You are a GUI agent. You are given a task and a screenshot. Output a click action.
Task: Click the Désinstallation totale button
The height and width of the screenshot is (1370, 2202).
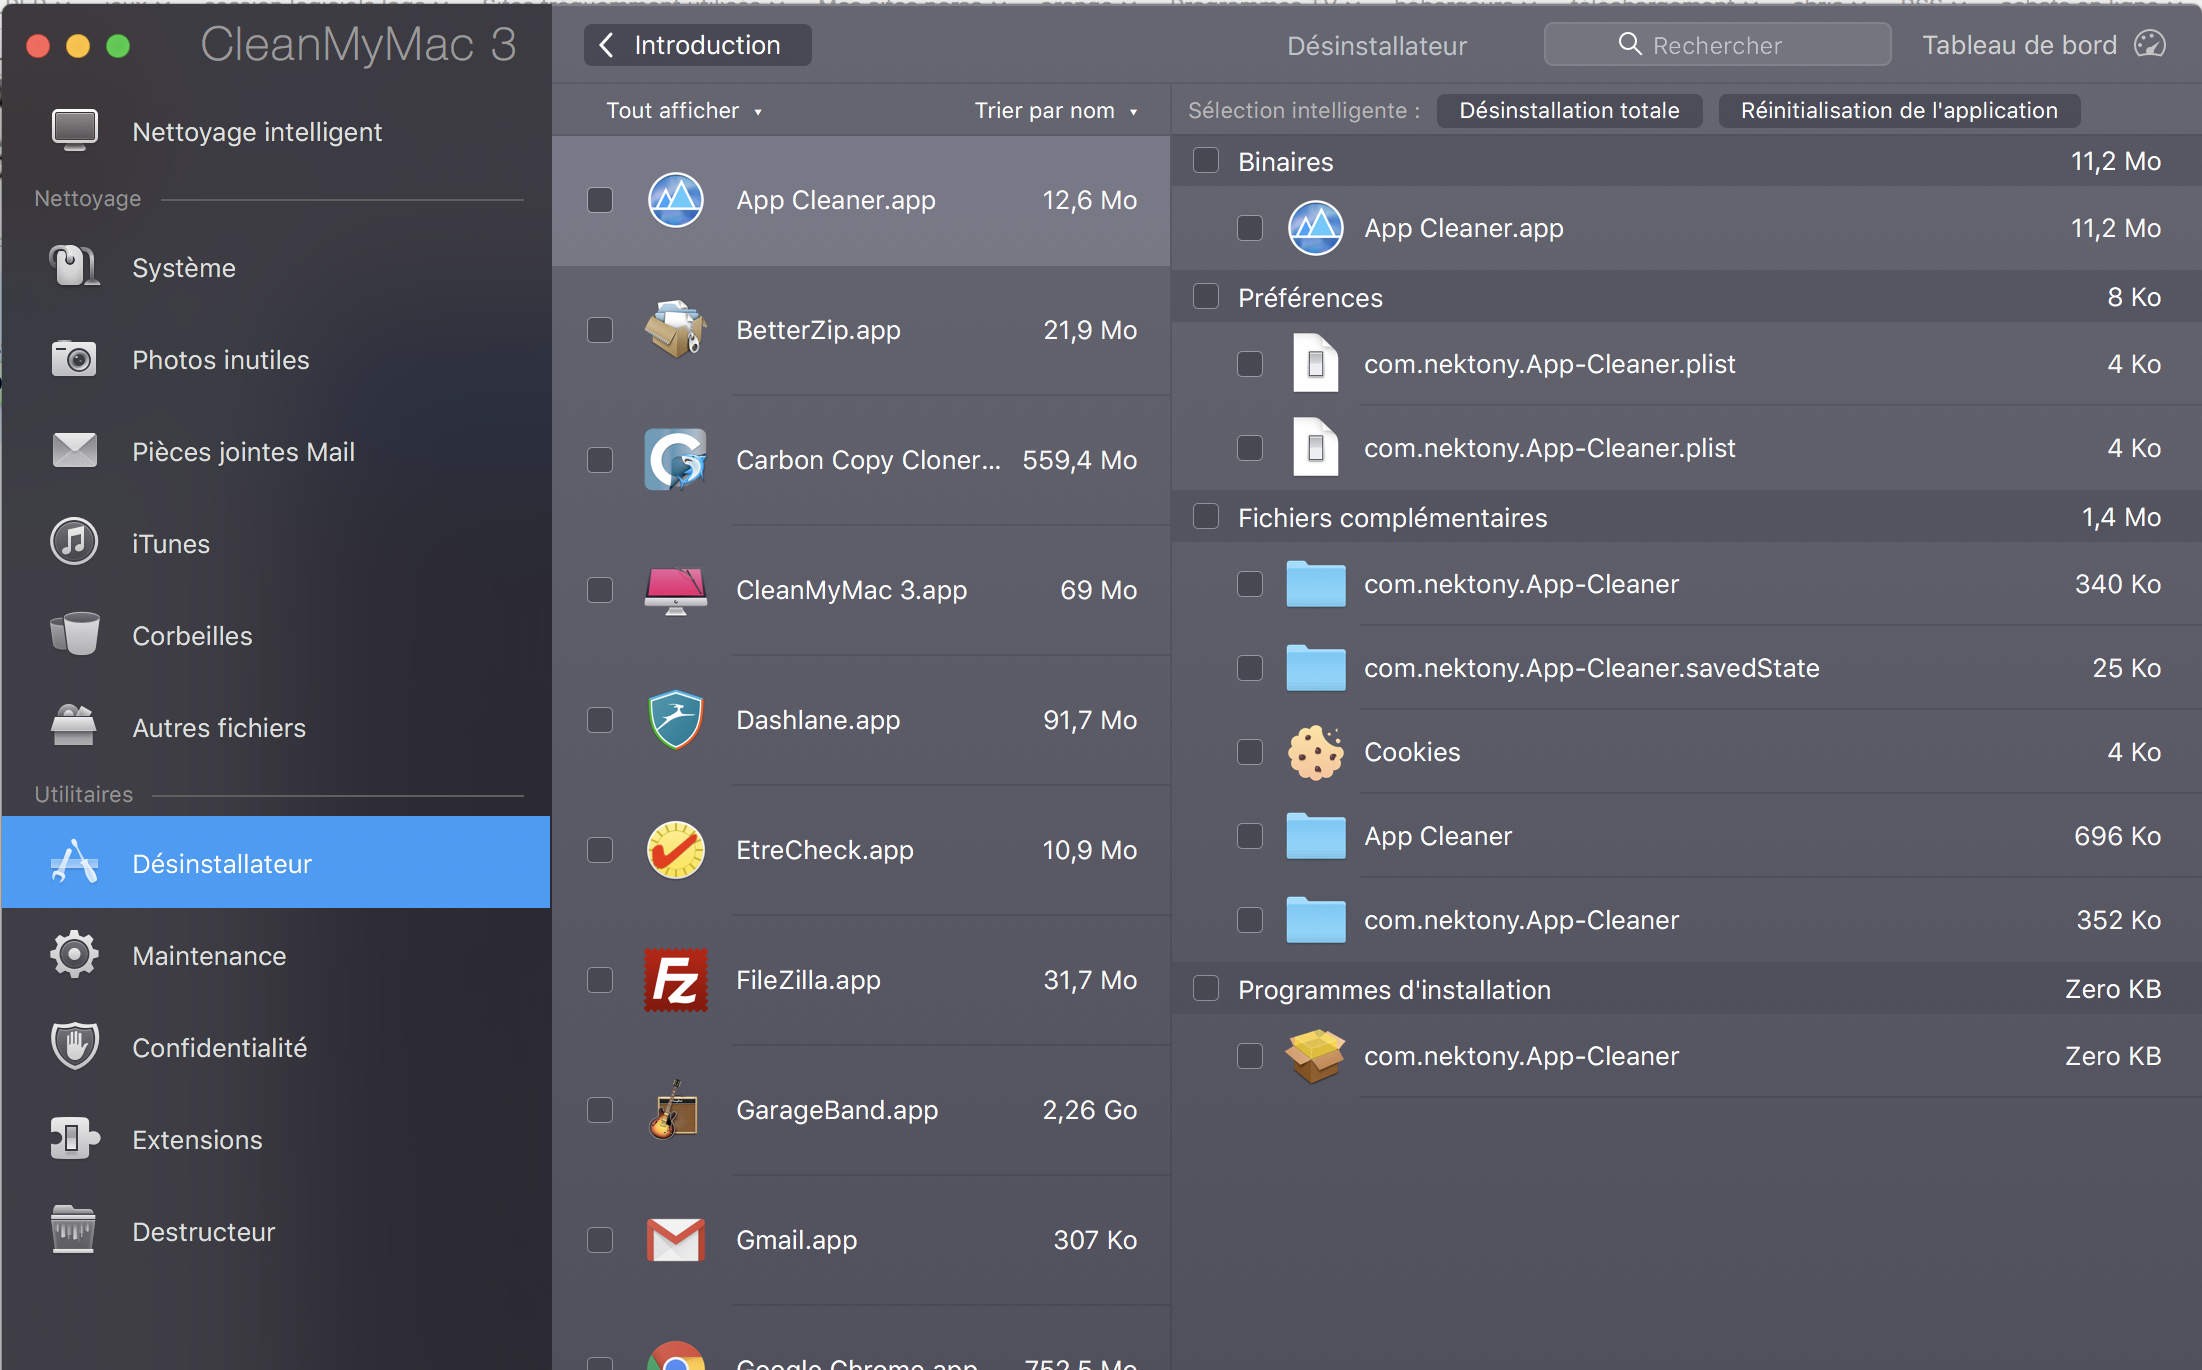coord(1569,111)
